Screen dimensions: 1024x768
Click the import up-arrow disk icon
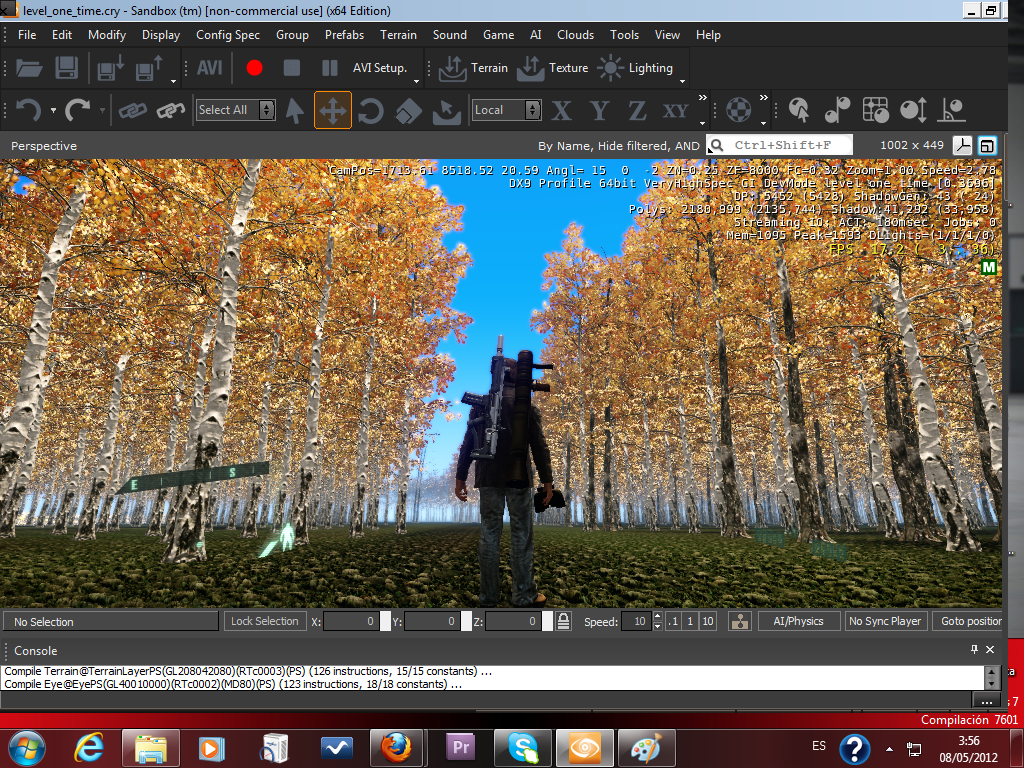(150, 68)
